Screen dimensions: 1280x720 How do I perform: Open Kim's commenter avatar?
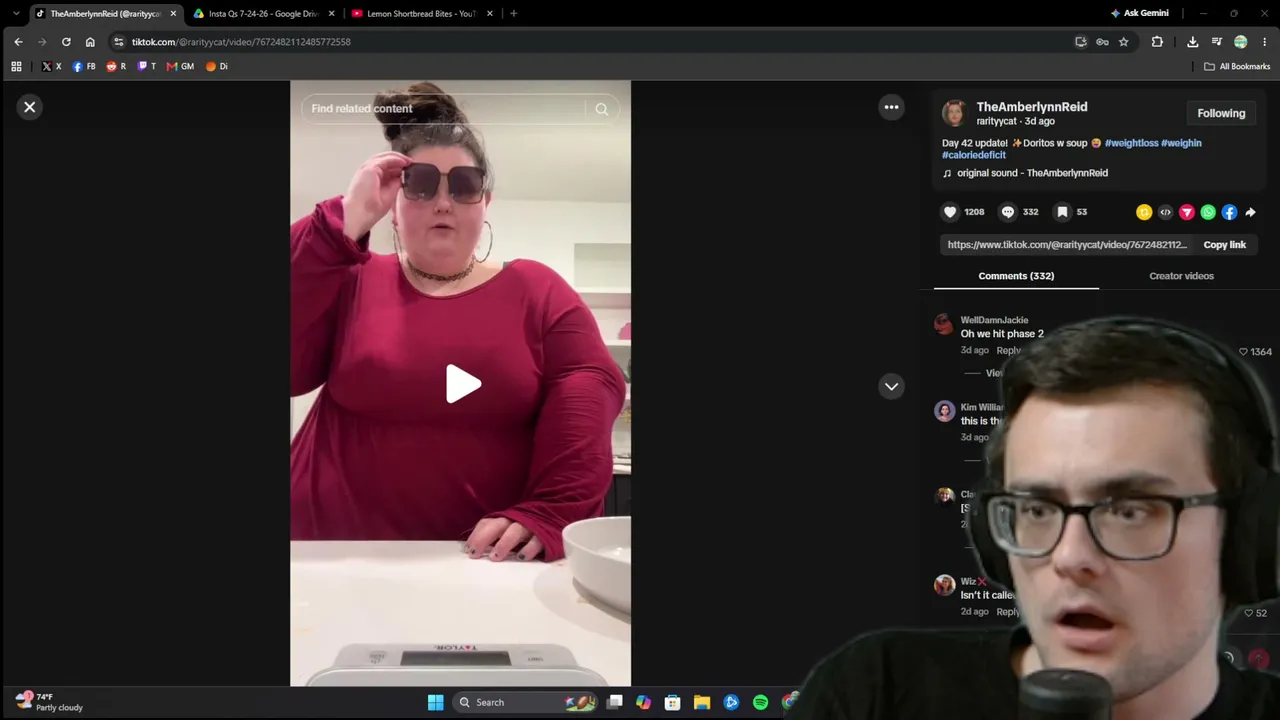coord(944,411)
